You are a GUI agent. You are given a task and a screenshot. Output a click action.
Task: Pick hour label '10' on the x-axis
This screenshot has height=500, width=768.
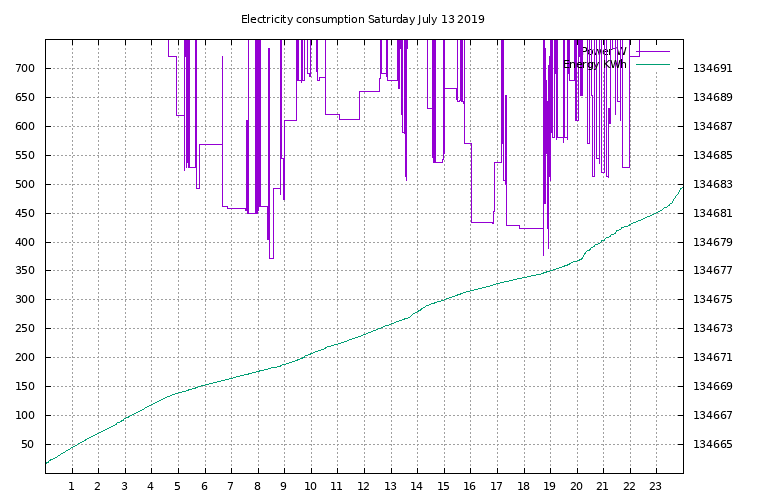pyautogui.click(x=310, y=486)
